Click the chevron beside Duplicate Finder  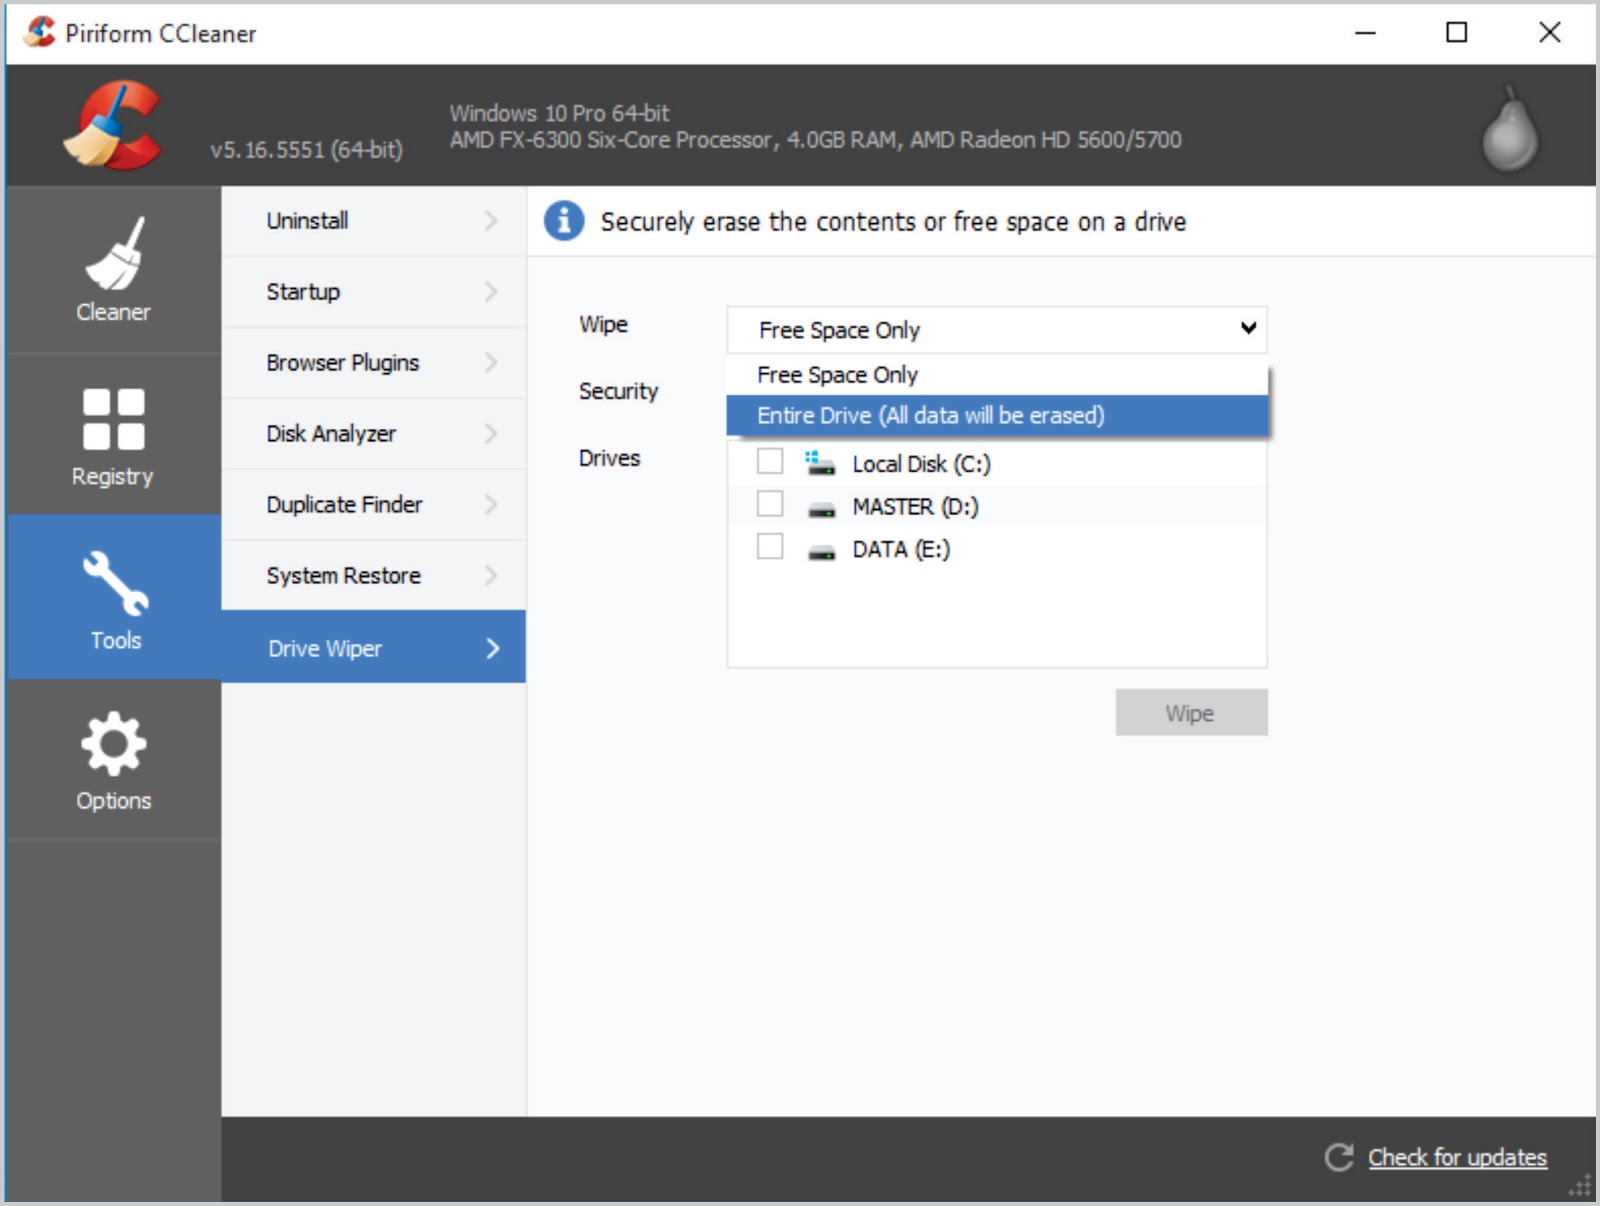(x=491, y=504)
